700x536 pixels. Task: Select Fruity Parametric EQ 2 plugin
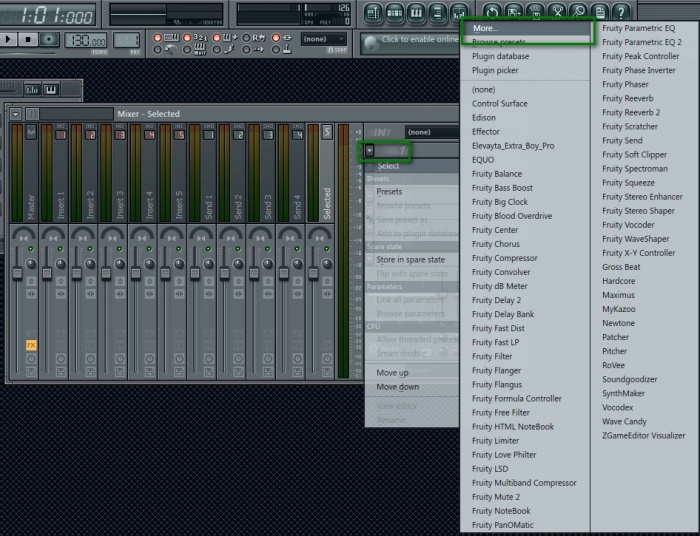pos(642,42)
